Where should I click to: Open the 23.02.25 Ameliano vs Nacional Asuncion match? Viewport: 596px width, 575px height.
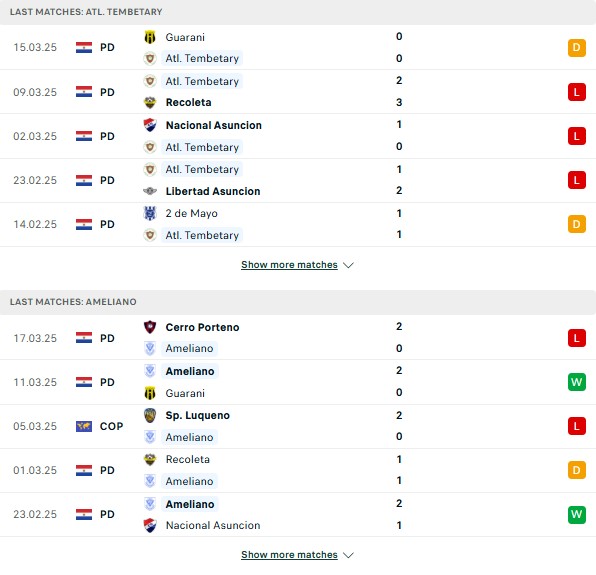(298, 515)
